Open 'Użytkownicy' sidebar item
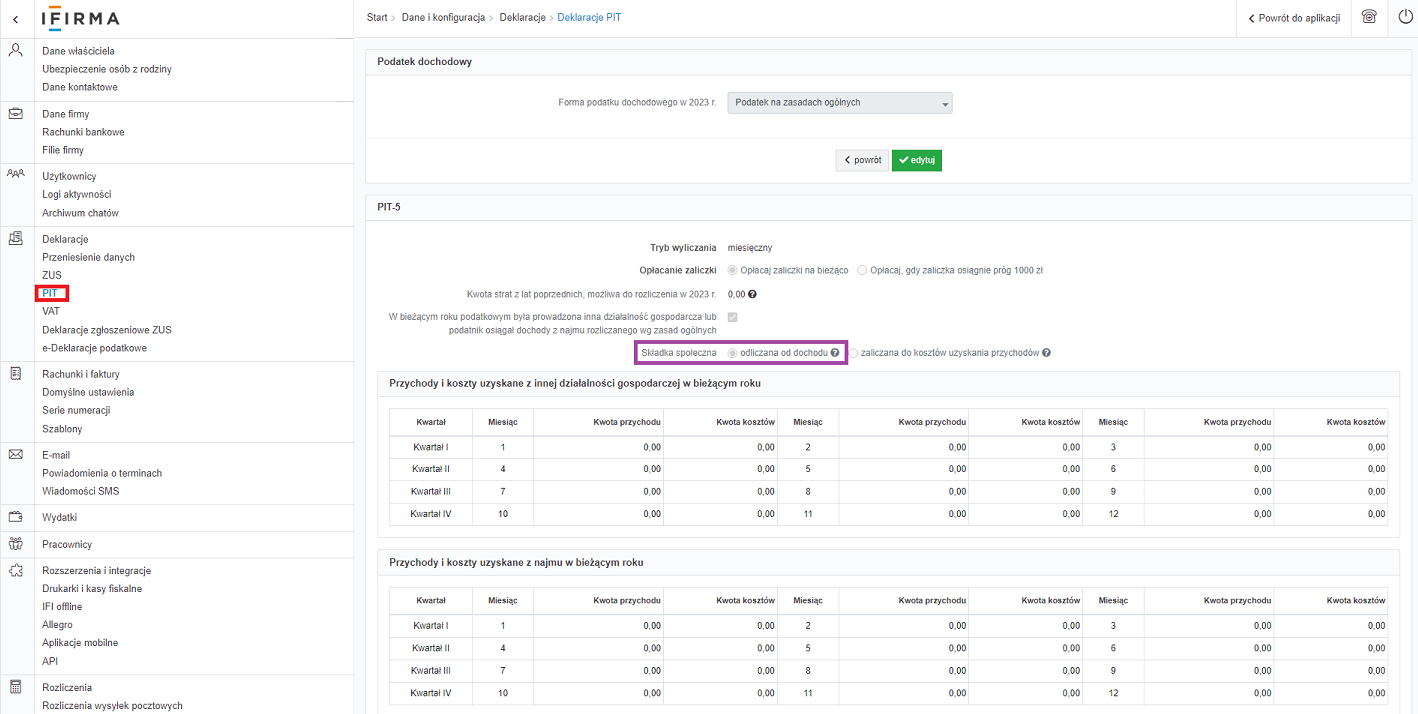1418x714 pixels. pyautogui.click(x=69, y=177)
